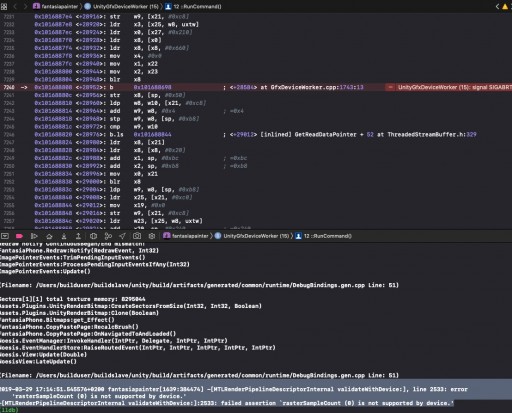This screenshot has height=413, width=512.
Task: Deactivate breakpoints with the pink toggle
Action: (x=19, y=236)
